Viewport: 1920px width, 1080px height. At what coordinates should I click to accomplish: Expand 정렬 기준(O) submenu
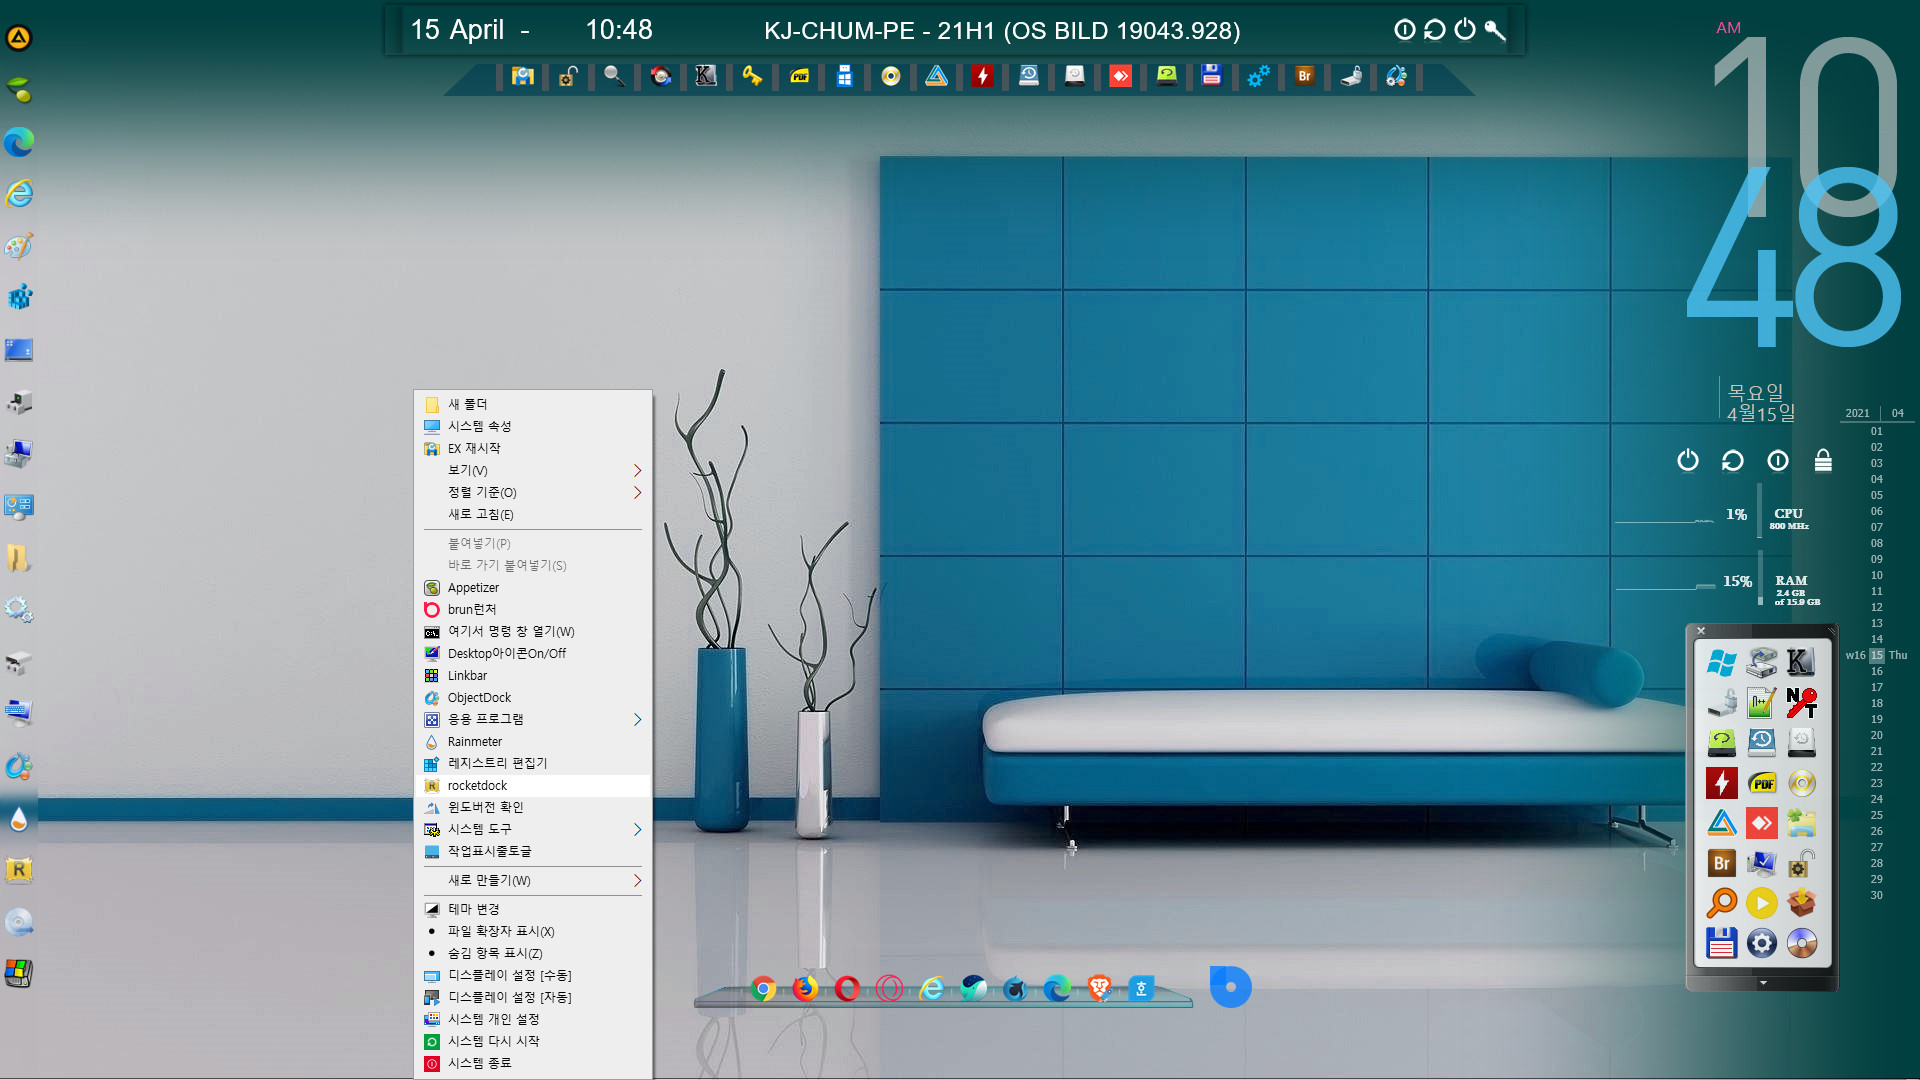tap(532, 492)
